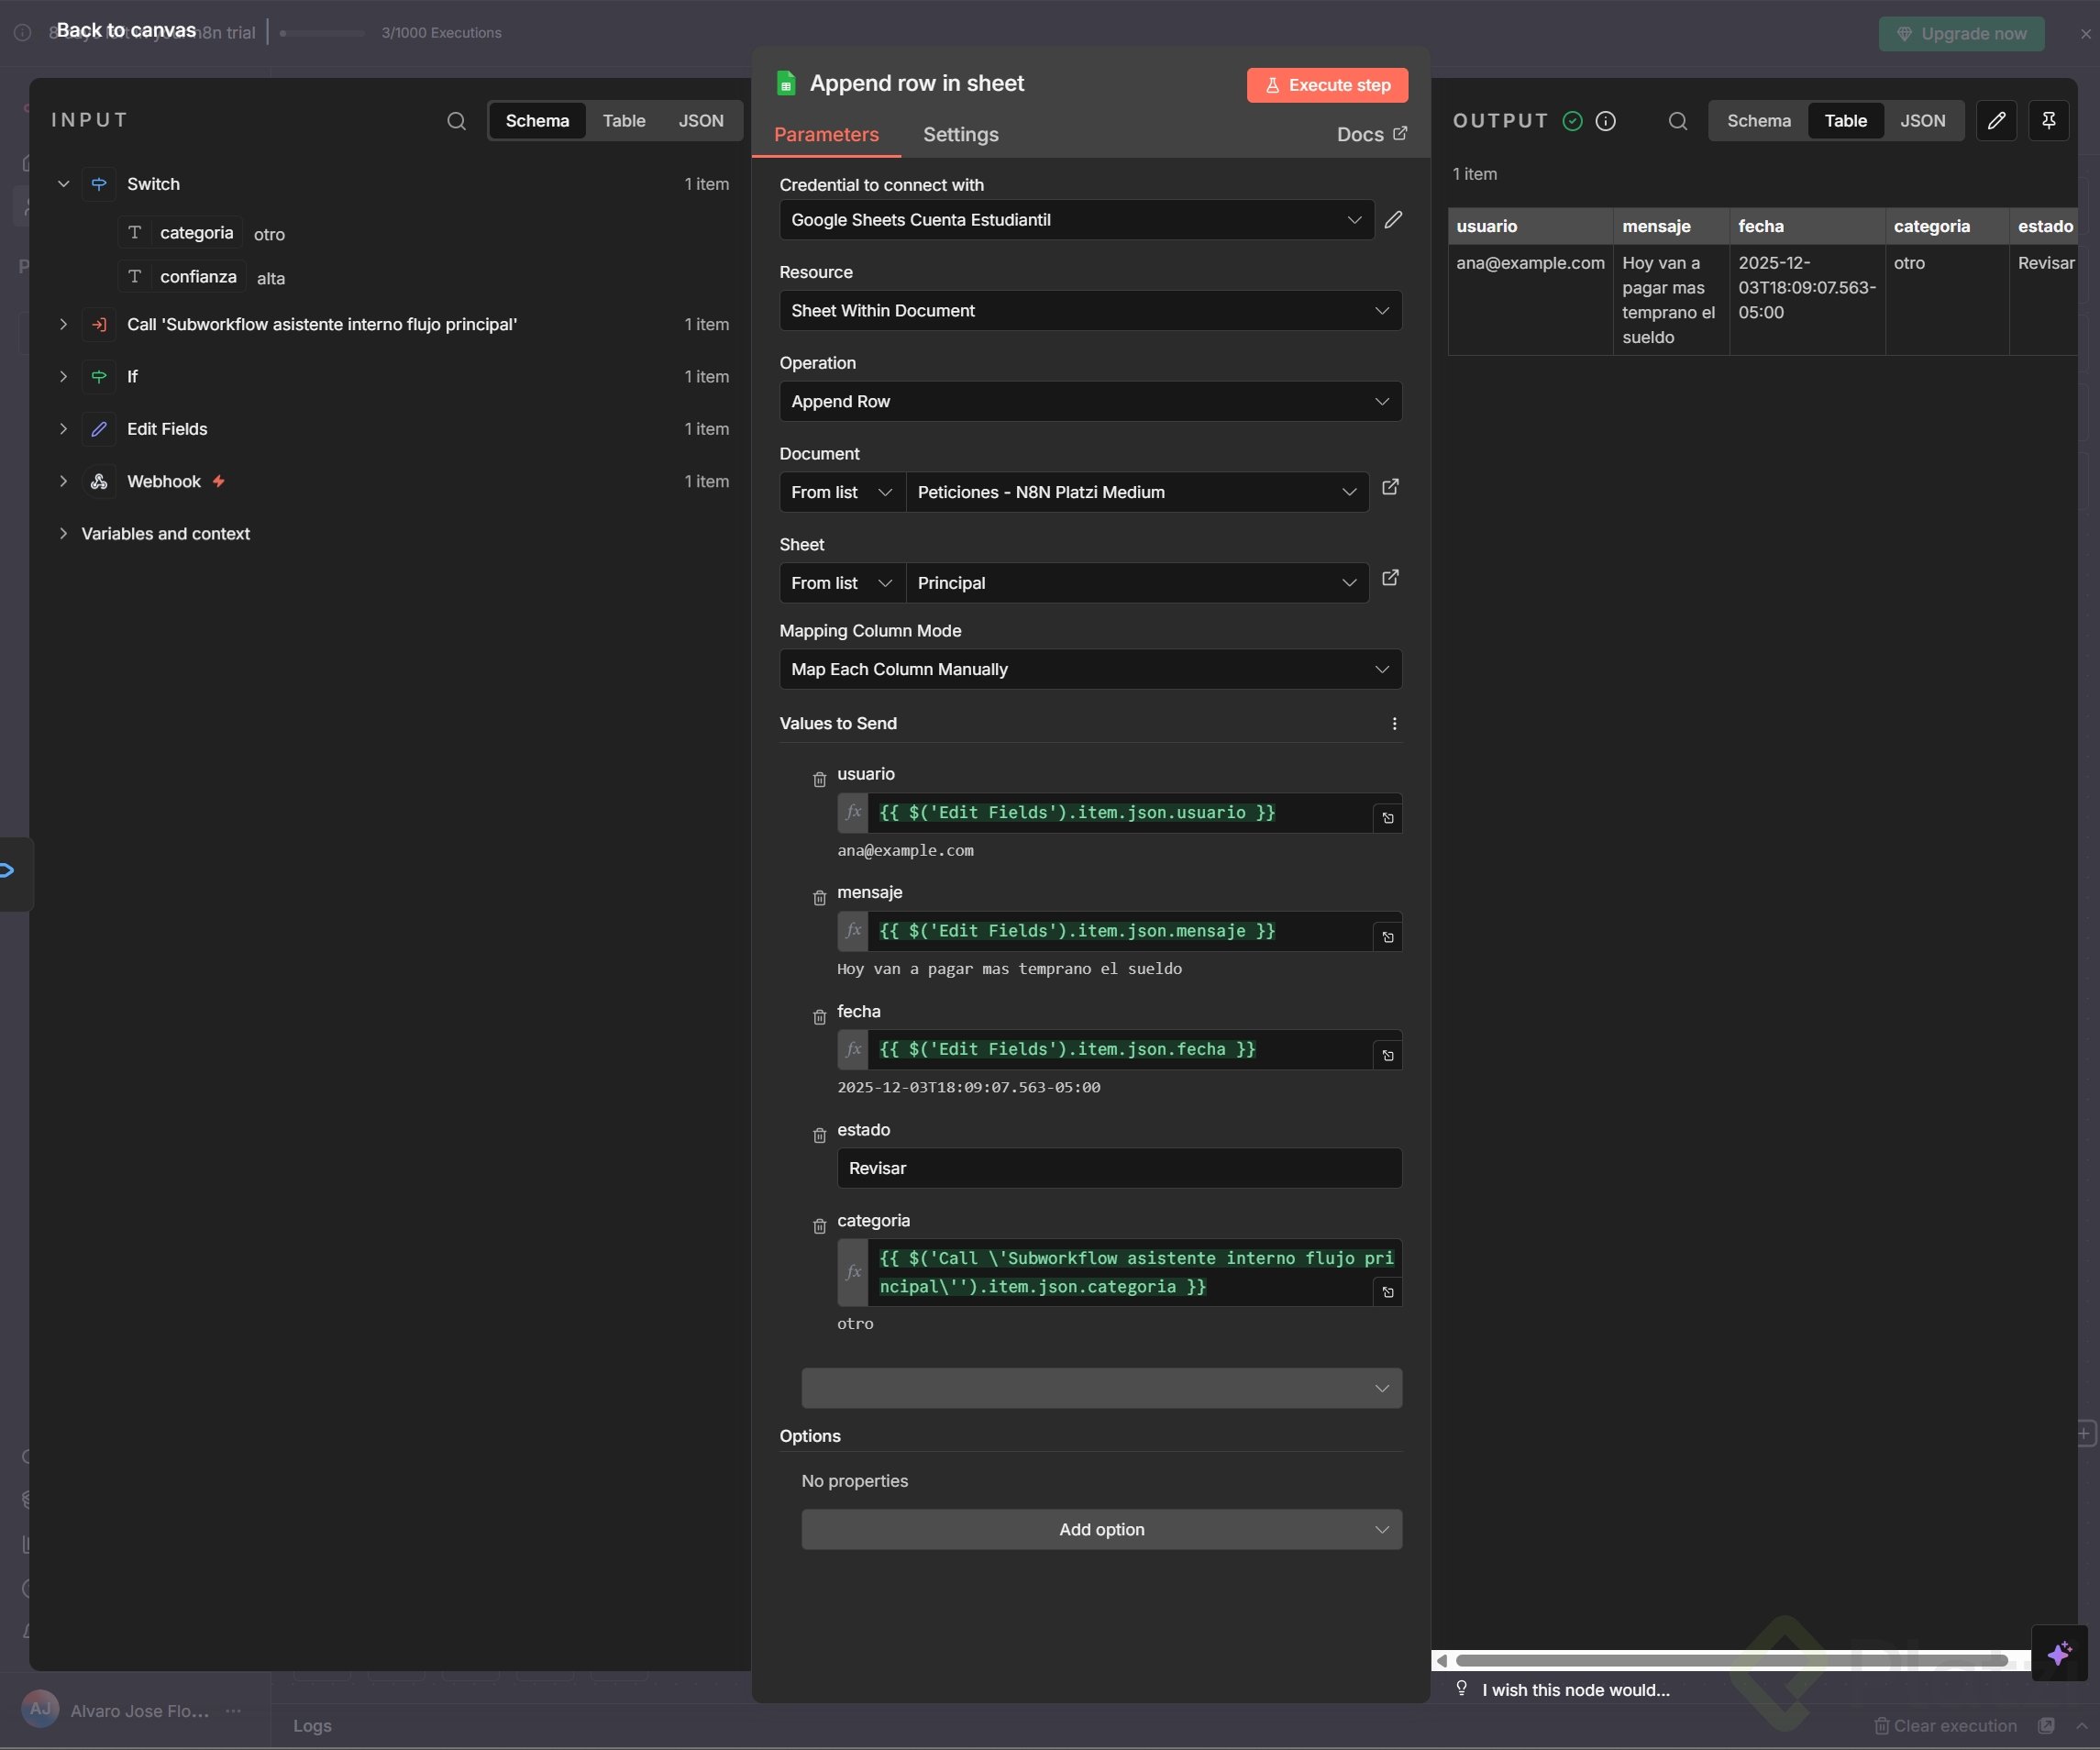Switch to the Settings tab
2100x1750 pixels.
point(960,135)
